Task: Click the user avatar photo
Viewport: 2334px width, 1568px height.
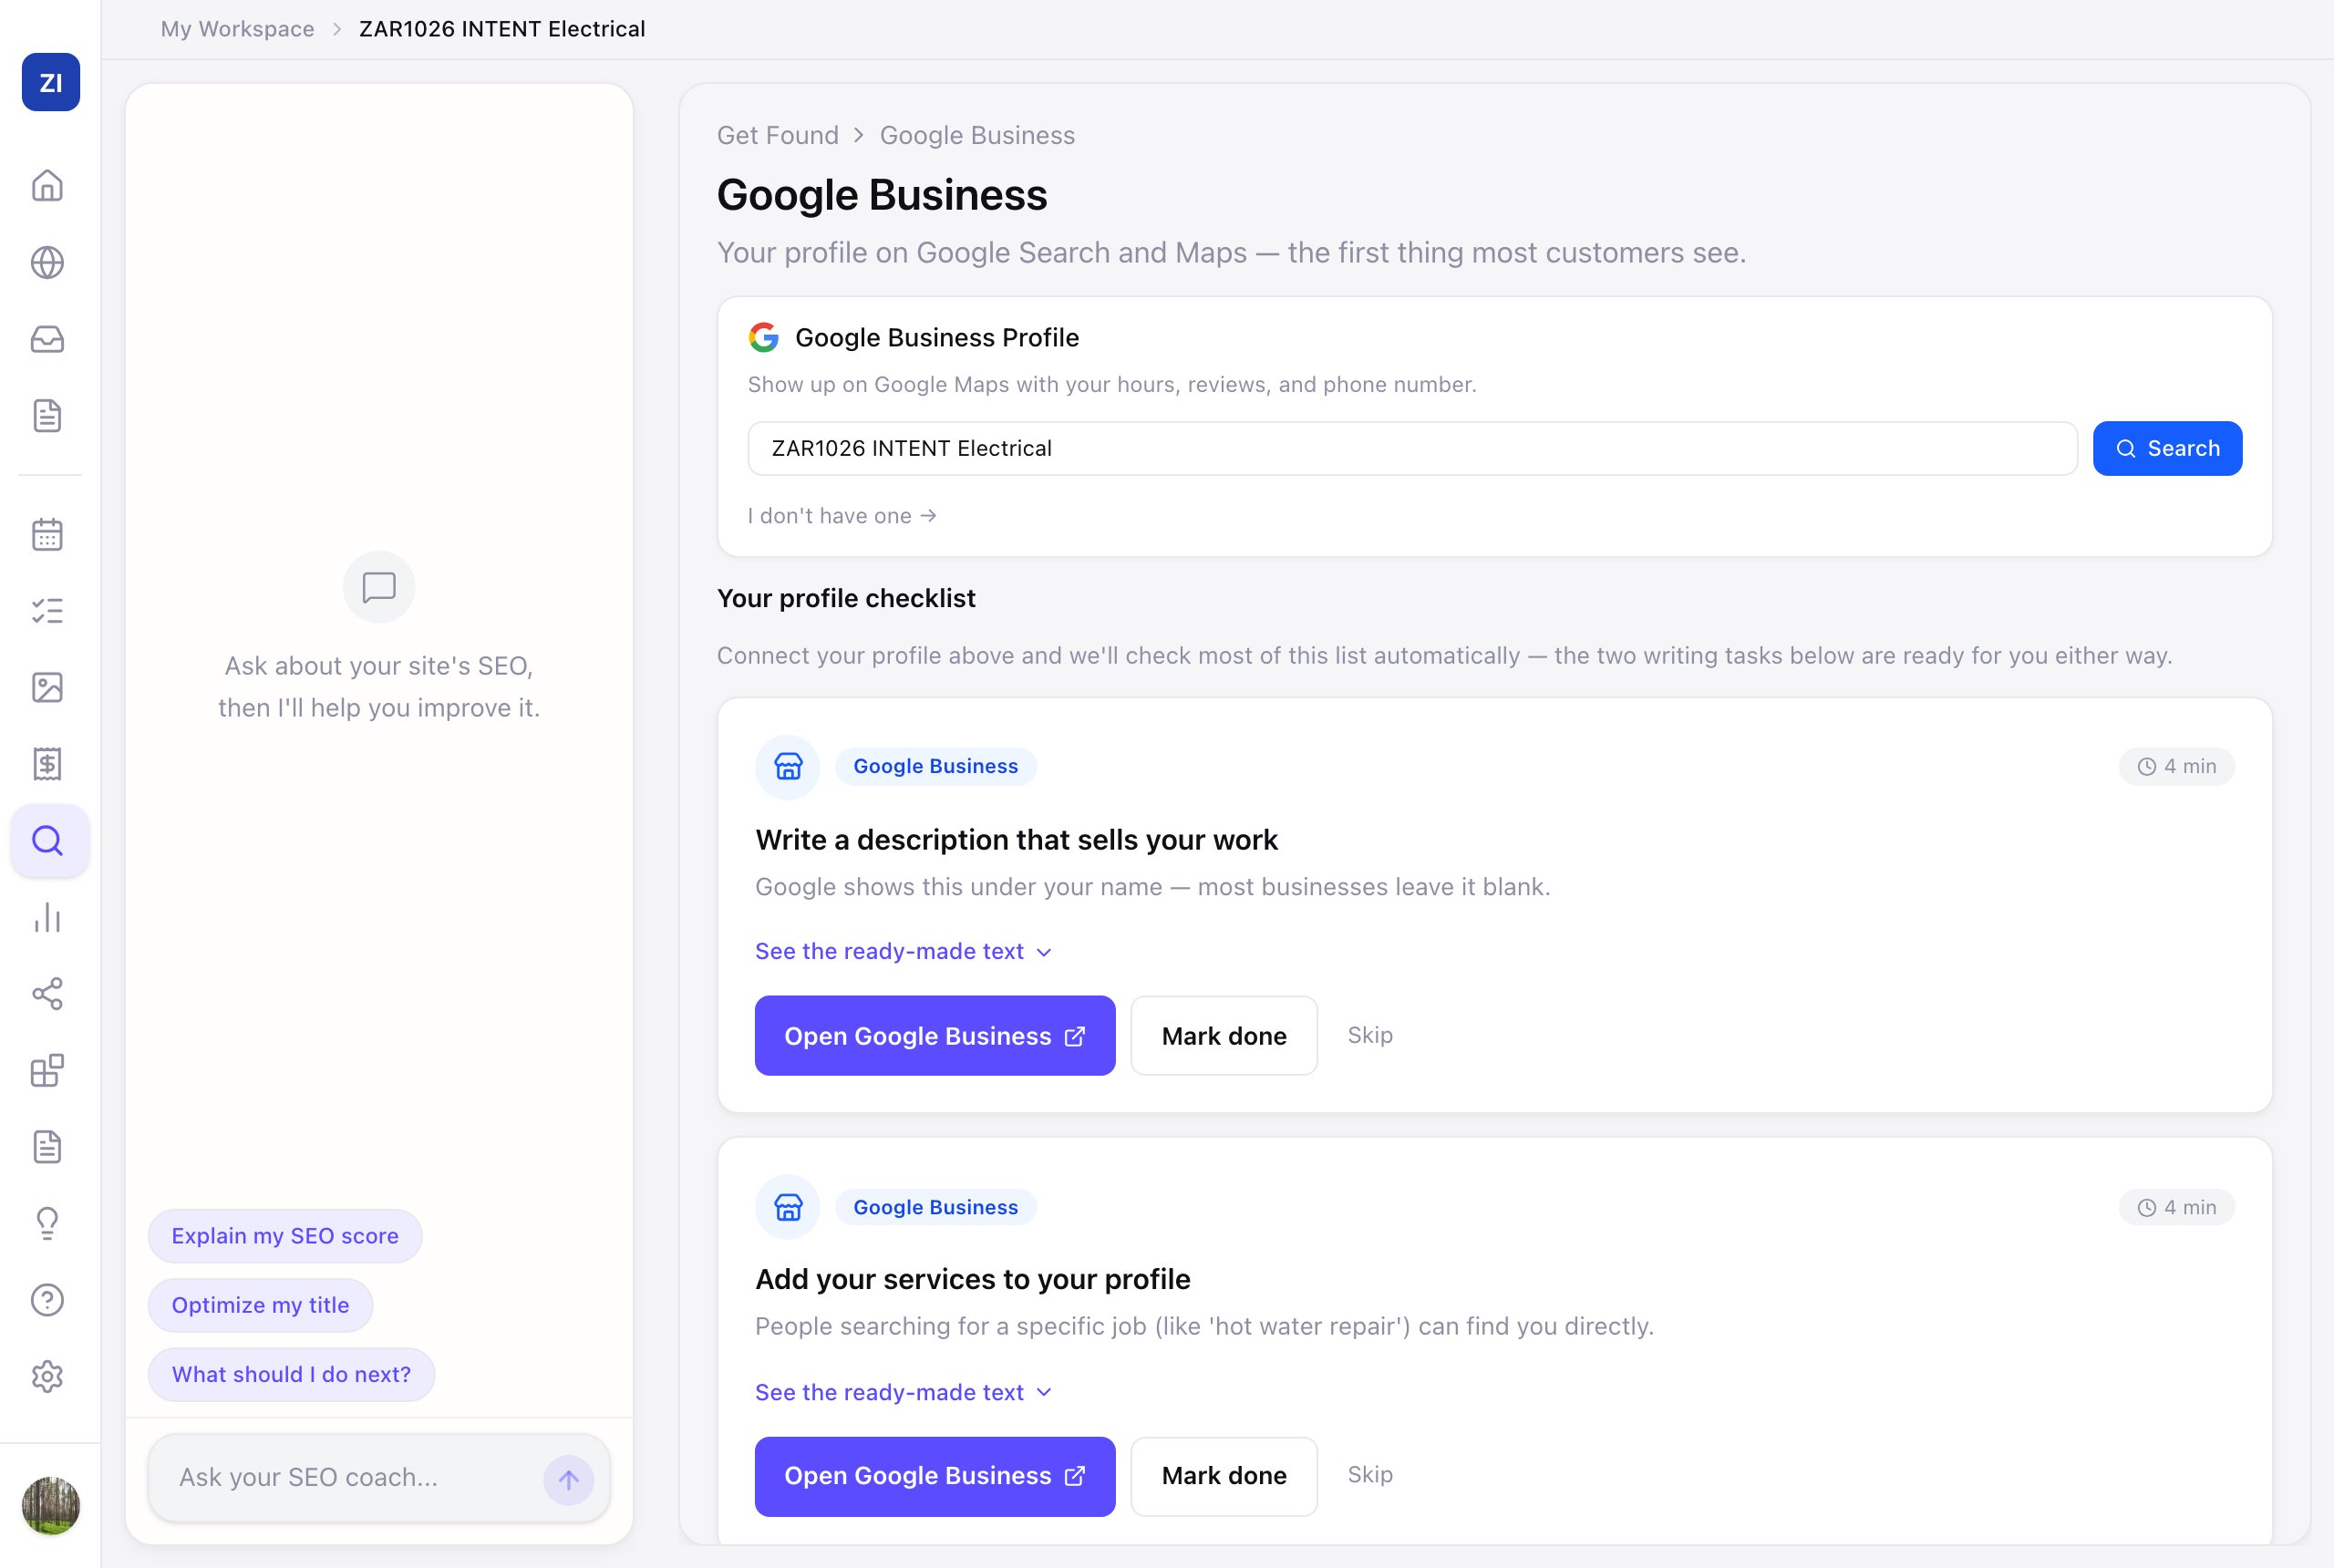Action: [x=51, y=1506]
